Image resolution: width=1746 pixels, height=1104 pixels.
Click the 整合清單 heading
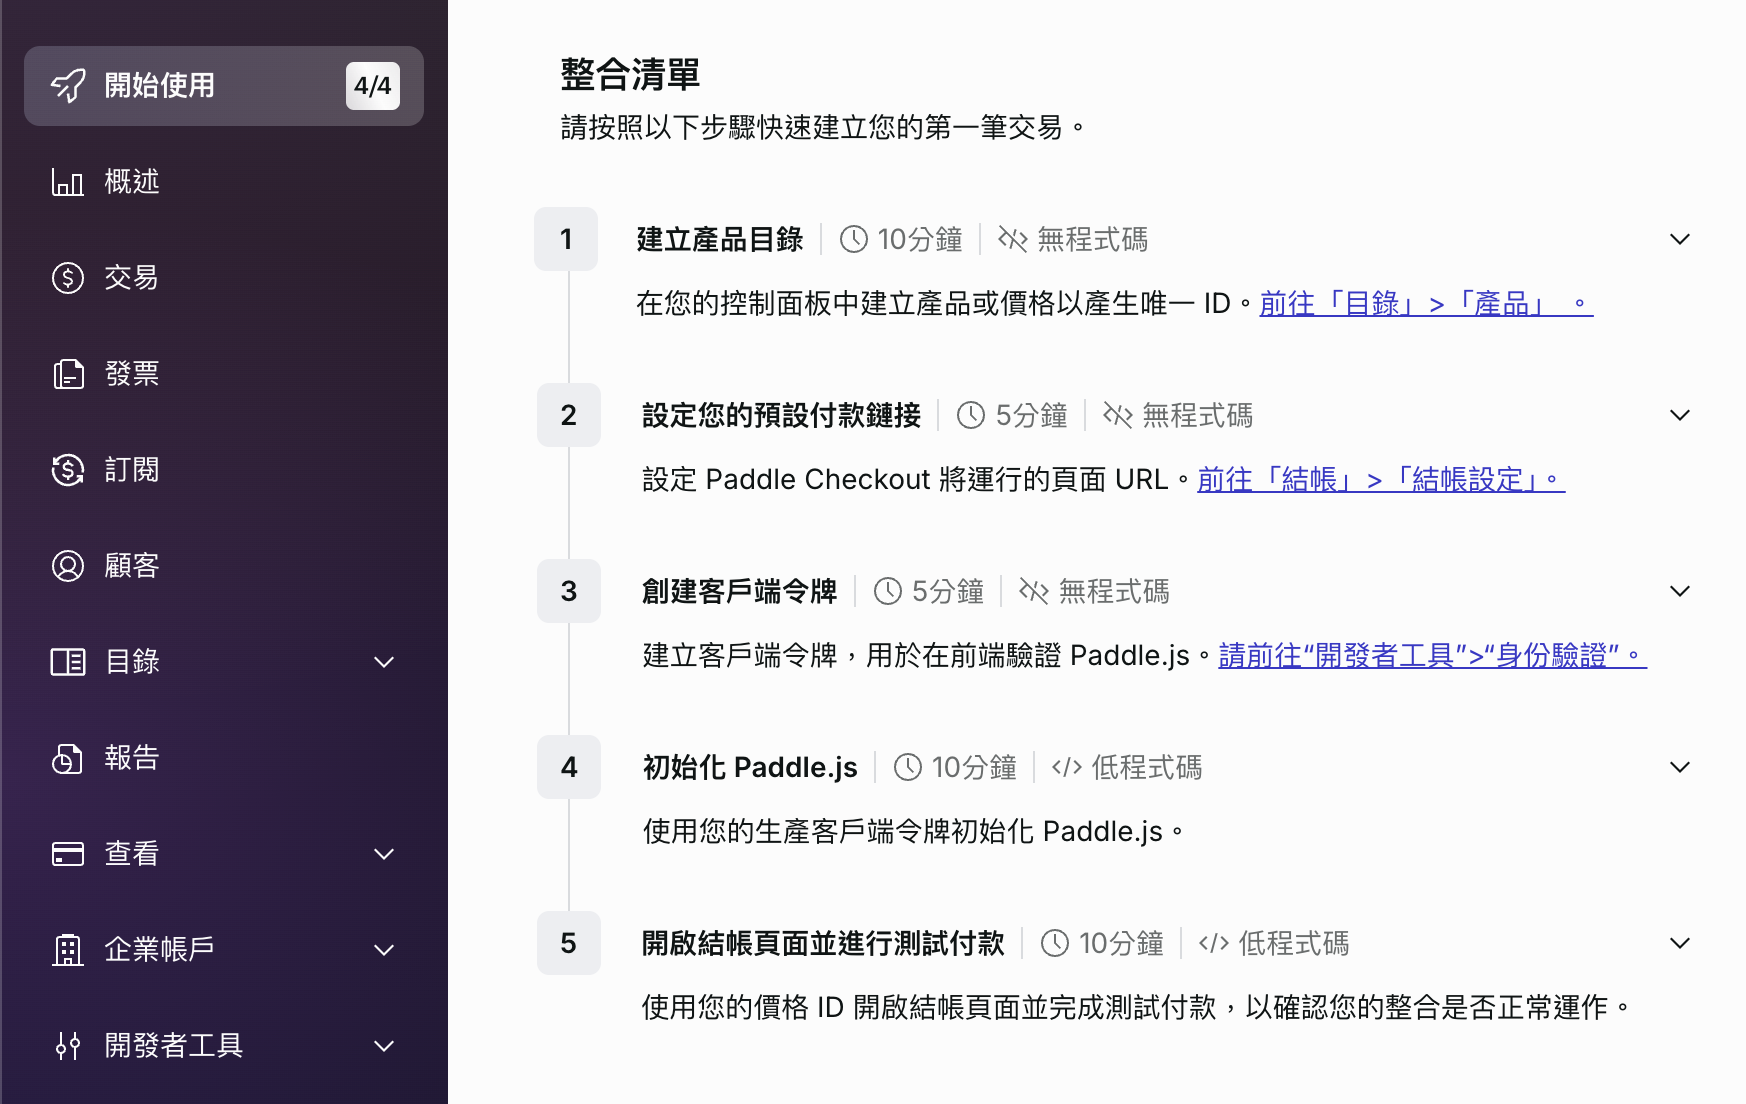630,74
